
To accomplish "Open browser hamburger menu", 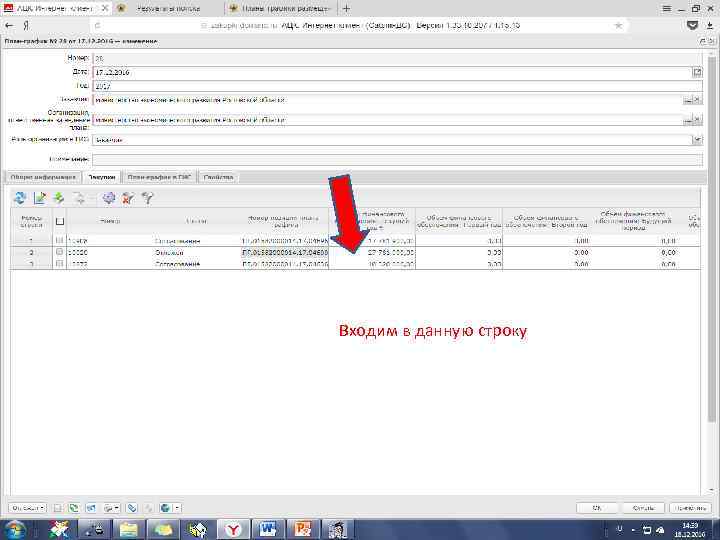I will [666, 8].
